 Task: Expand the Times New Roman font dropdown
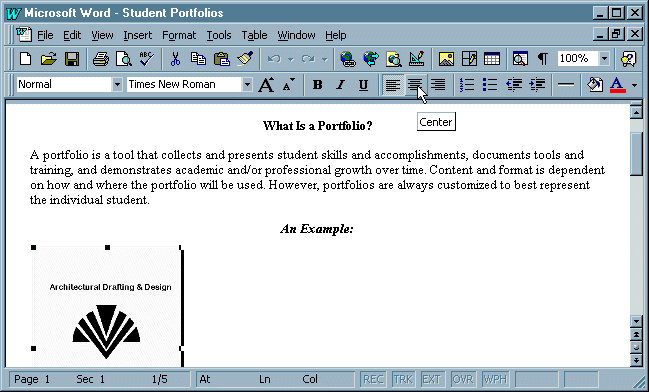click(247, 85)
